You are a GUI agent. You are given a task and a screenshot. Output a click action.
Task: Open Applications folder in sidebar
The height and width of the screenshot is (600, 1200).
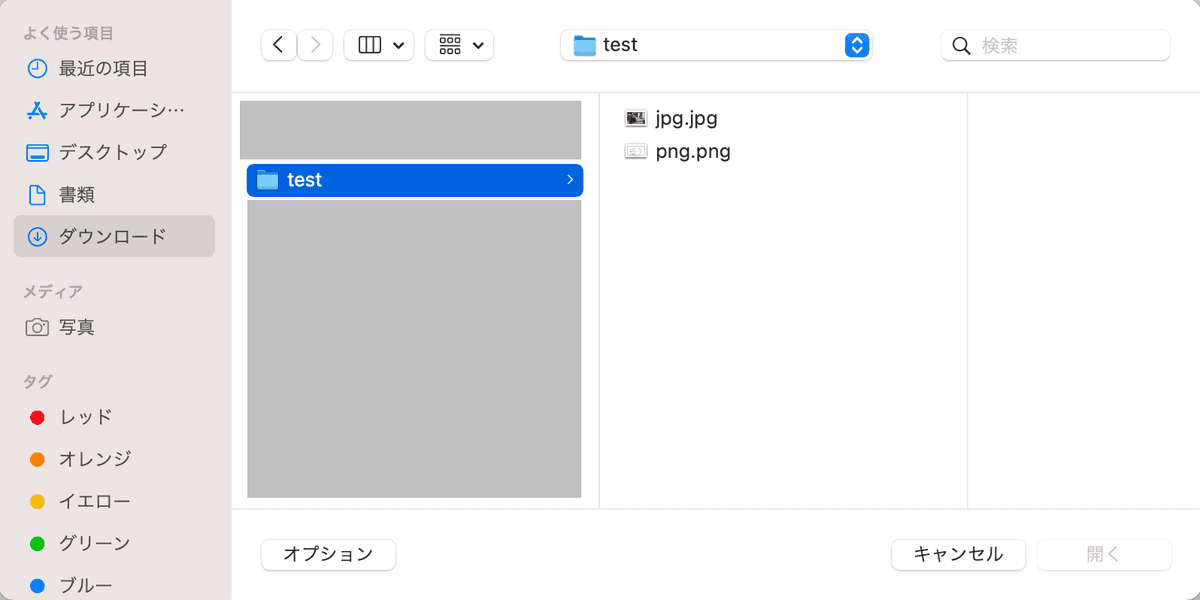tap(121, 110)
